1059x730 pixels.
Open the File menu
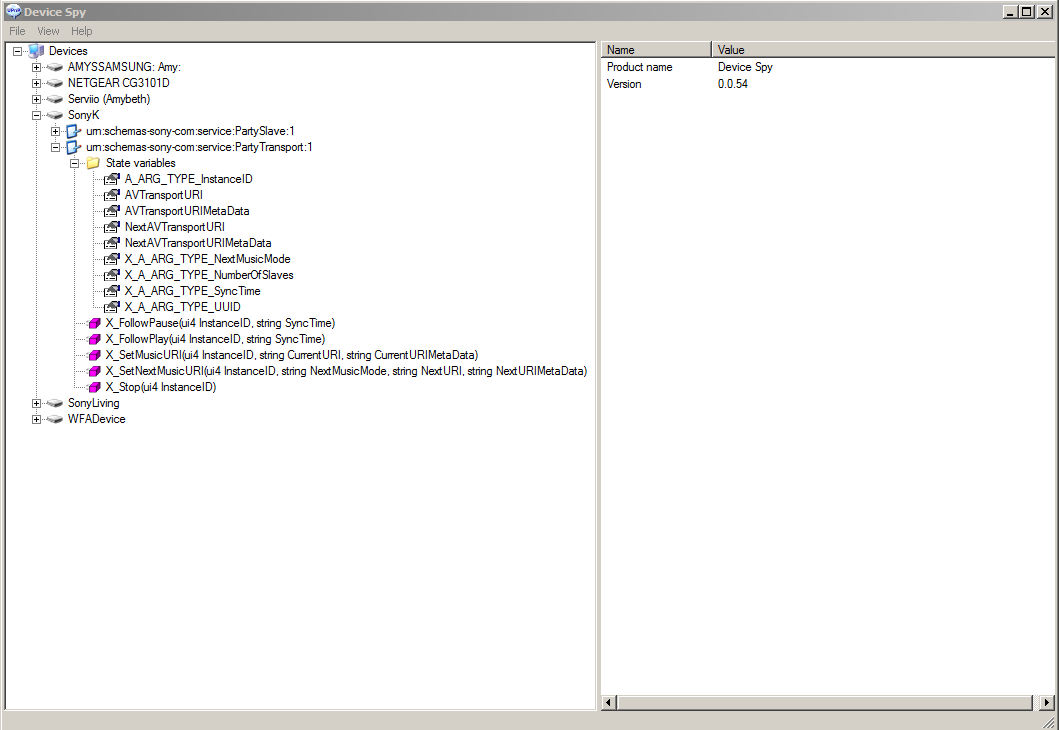click(17, 31)
